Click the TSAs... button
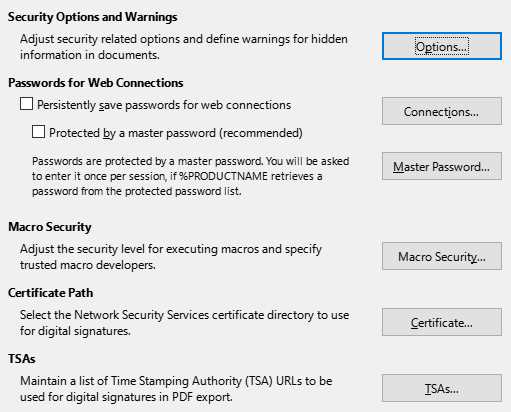 [x=442, y=388]
